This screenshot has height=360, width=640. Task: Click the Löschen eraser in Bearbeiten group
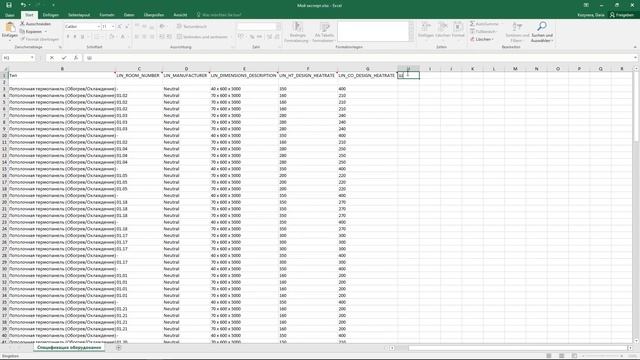tap(482, 39)
